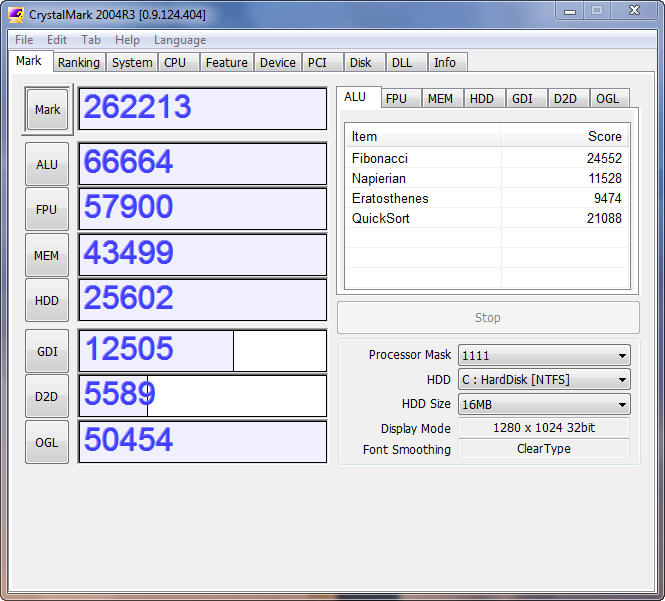Click the D2D progress bar showing 5589

pyautogui.click(x=203, y=396)
